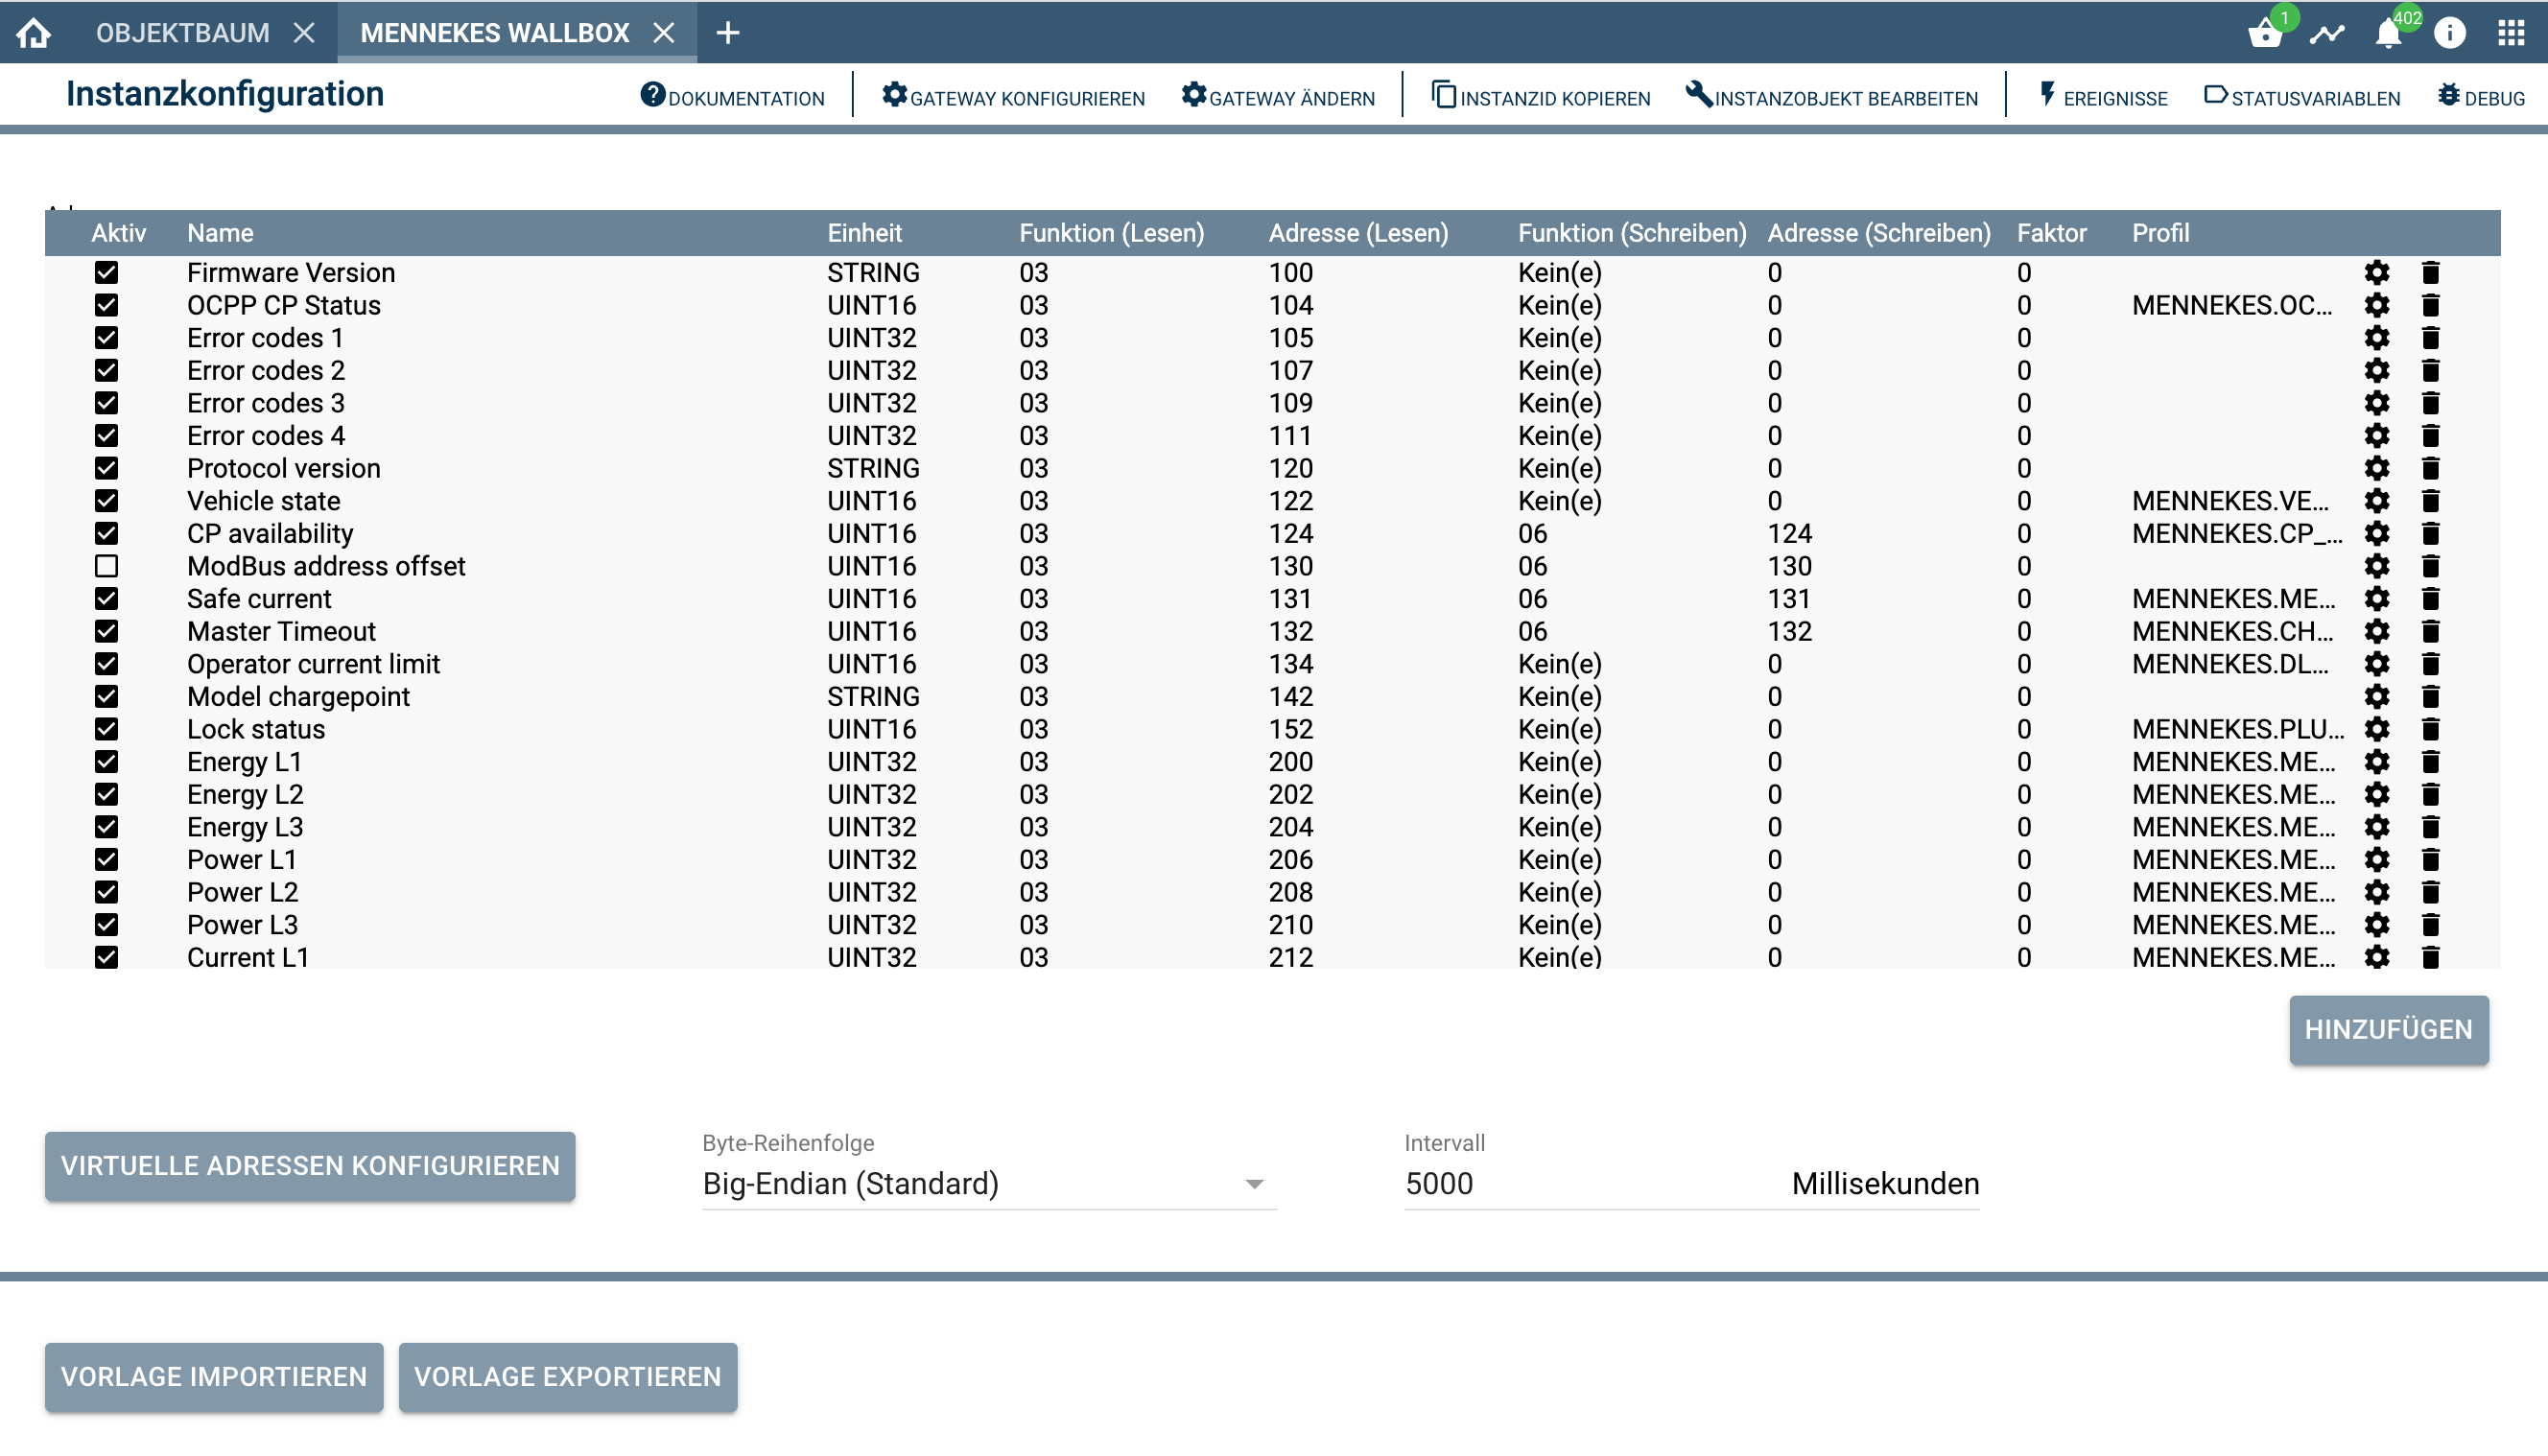Close the Mennekes Wallbox tab

click(664, 33)
